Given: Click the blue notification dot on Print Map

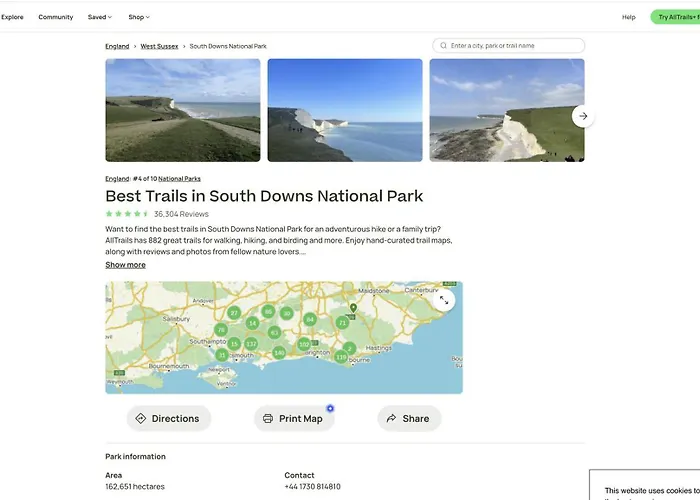Looking at the screenshot, I should point(330,408).
